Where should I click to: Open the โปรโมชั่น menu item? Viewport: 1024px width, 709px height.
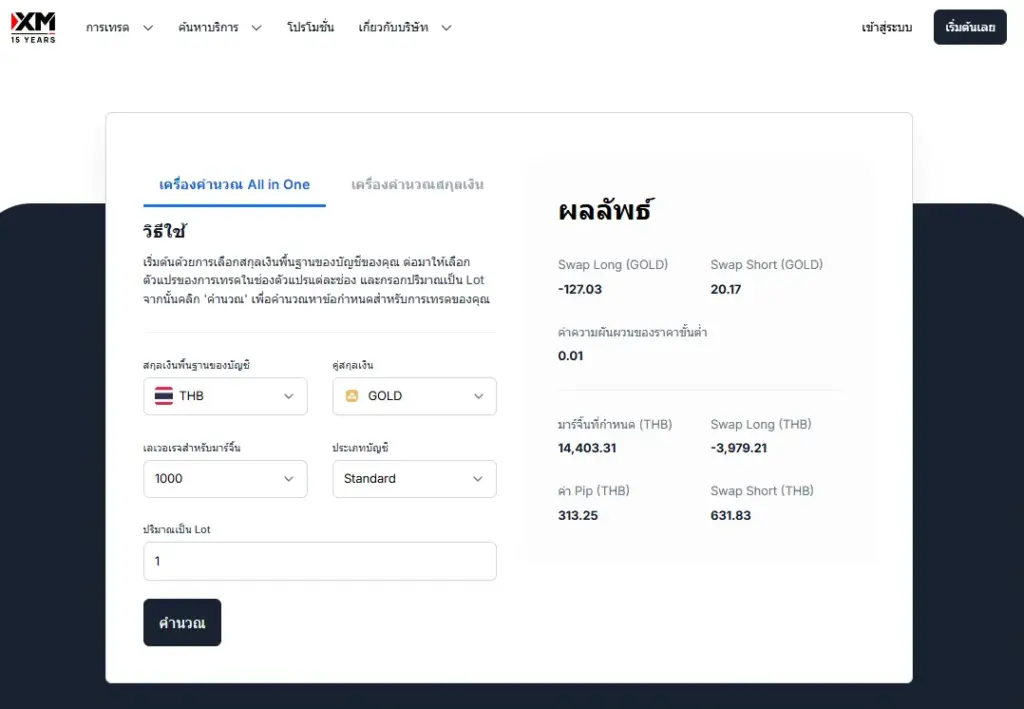click(x=310, y=28)
